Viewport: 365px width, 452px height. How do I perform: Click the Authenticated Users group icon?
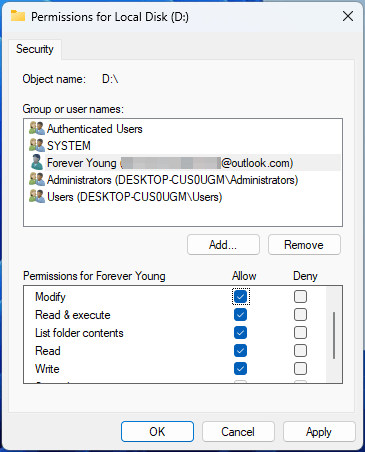pyautogui.click(x=37, y=128)
